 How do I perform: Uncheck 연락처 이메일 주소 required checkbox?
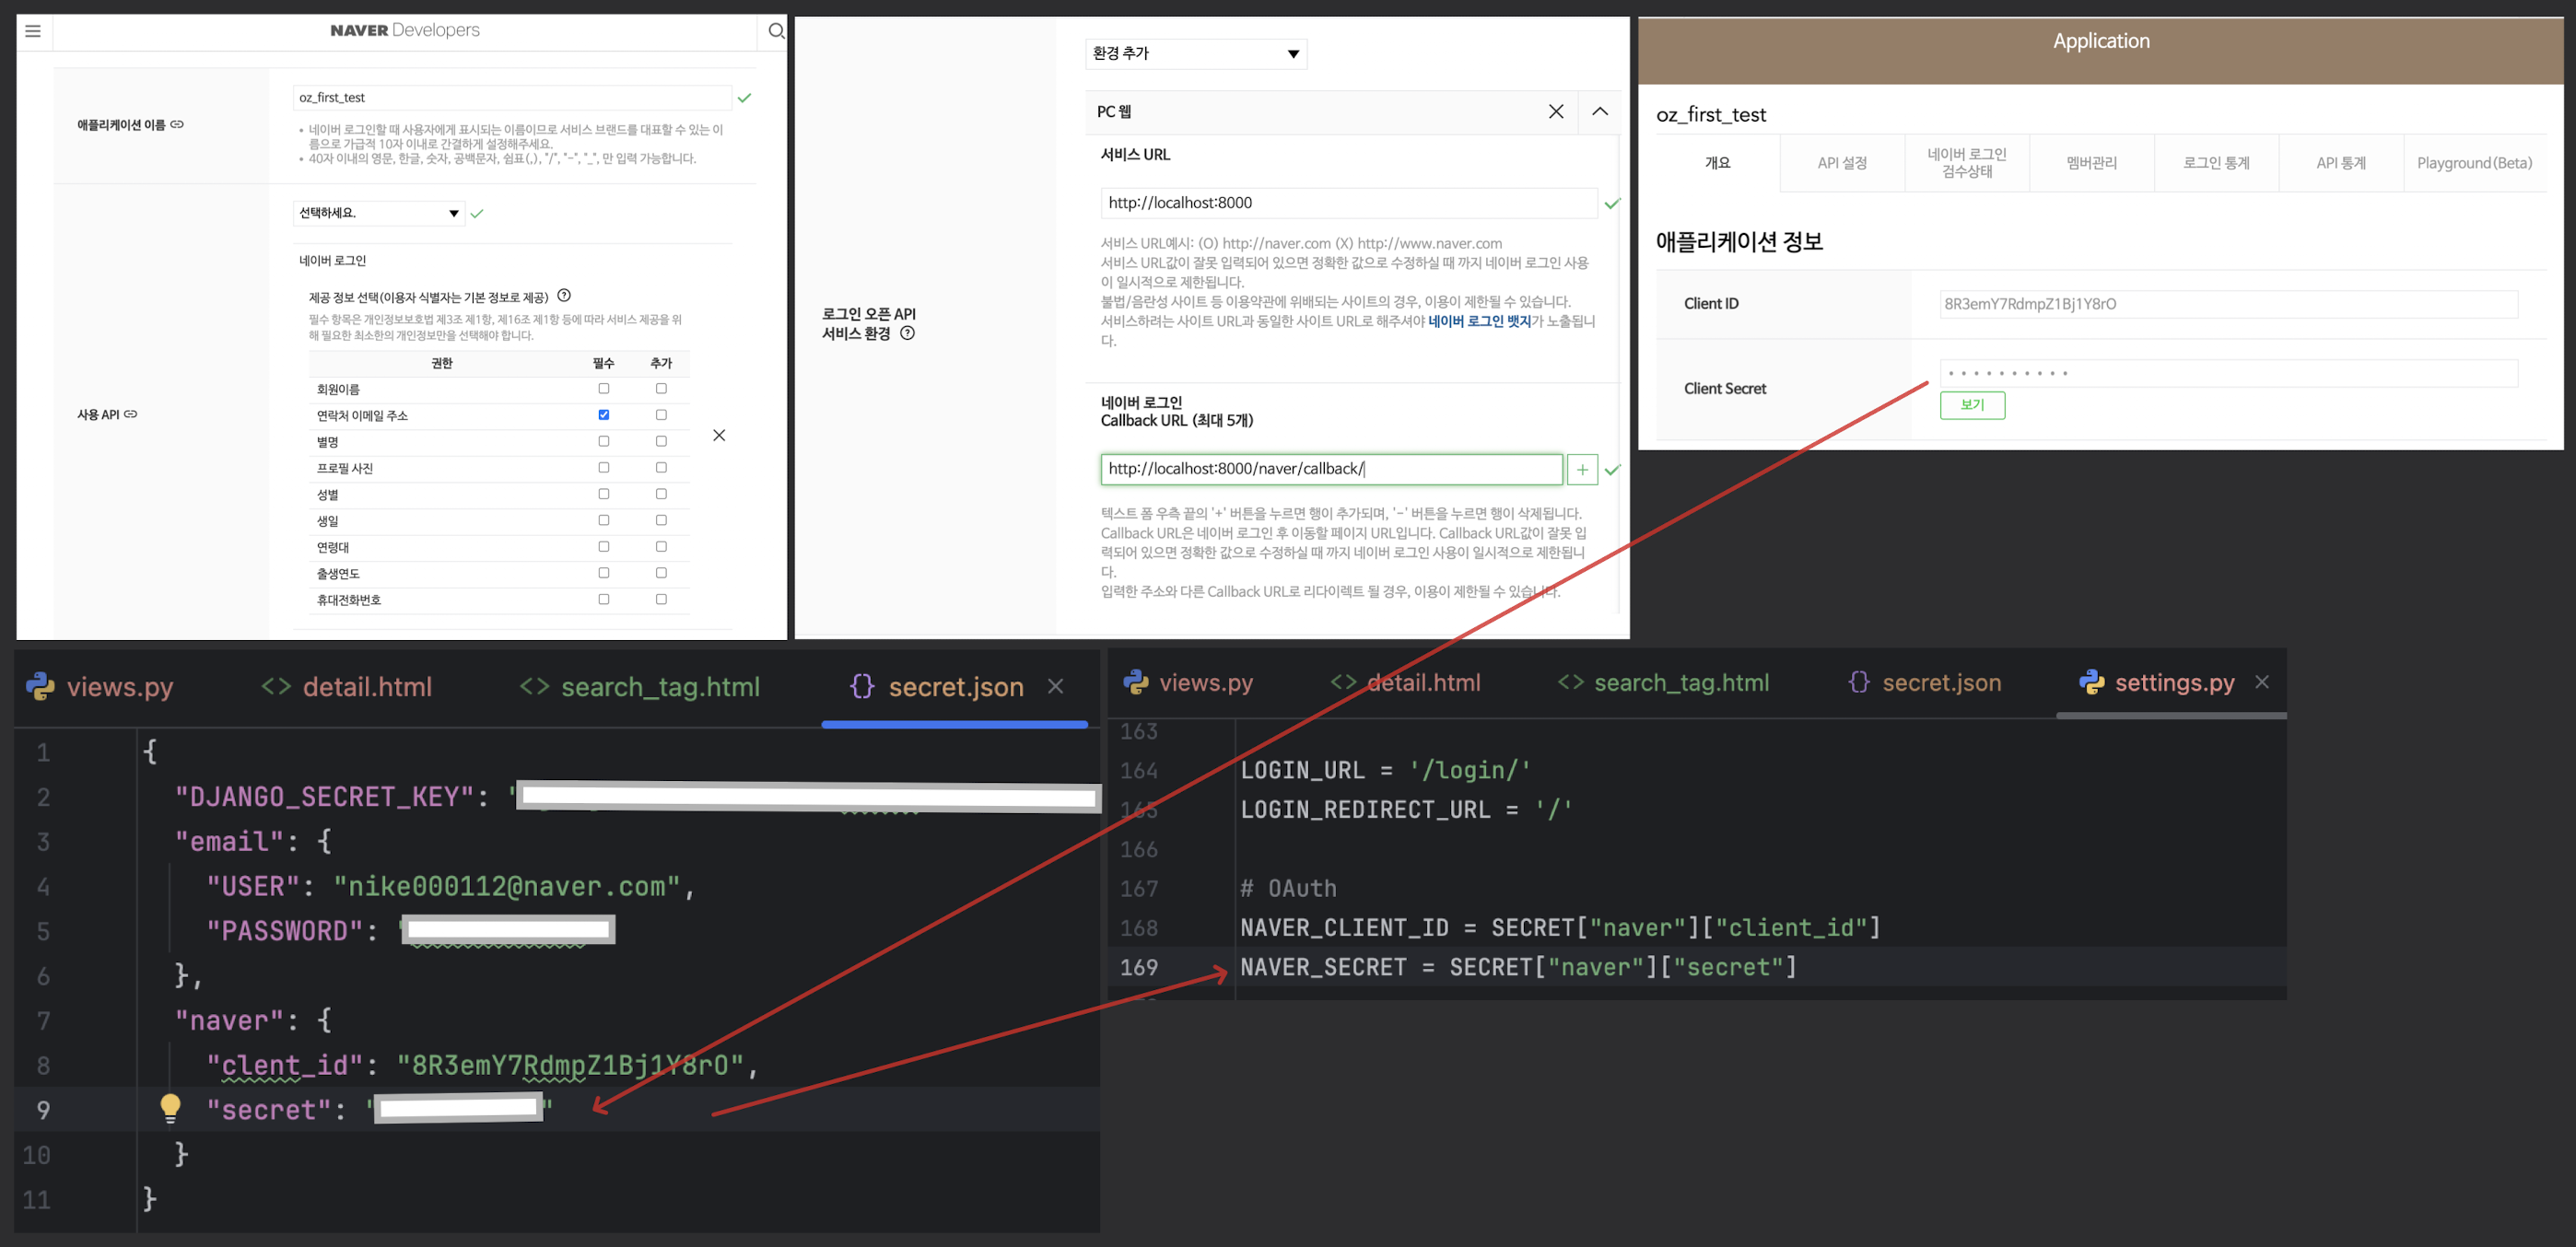604,415
